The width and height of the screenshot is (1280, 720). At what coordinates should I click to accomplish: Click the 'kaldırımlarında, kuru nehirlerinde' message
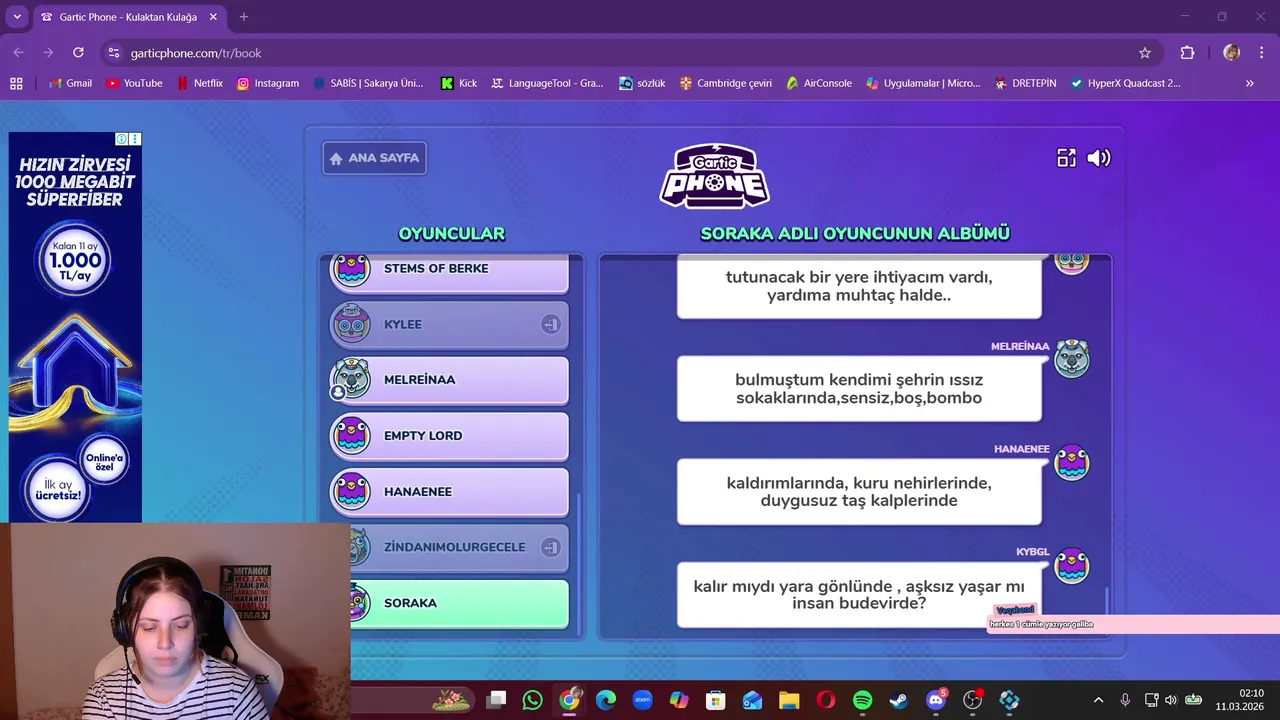click(859, 492)
